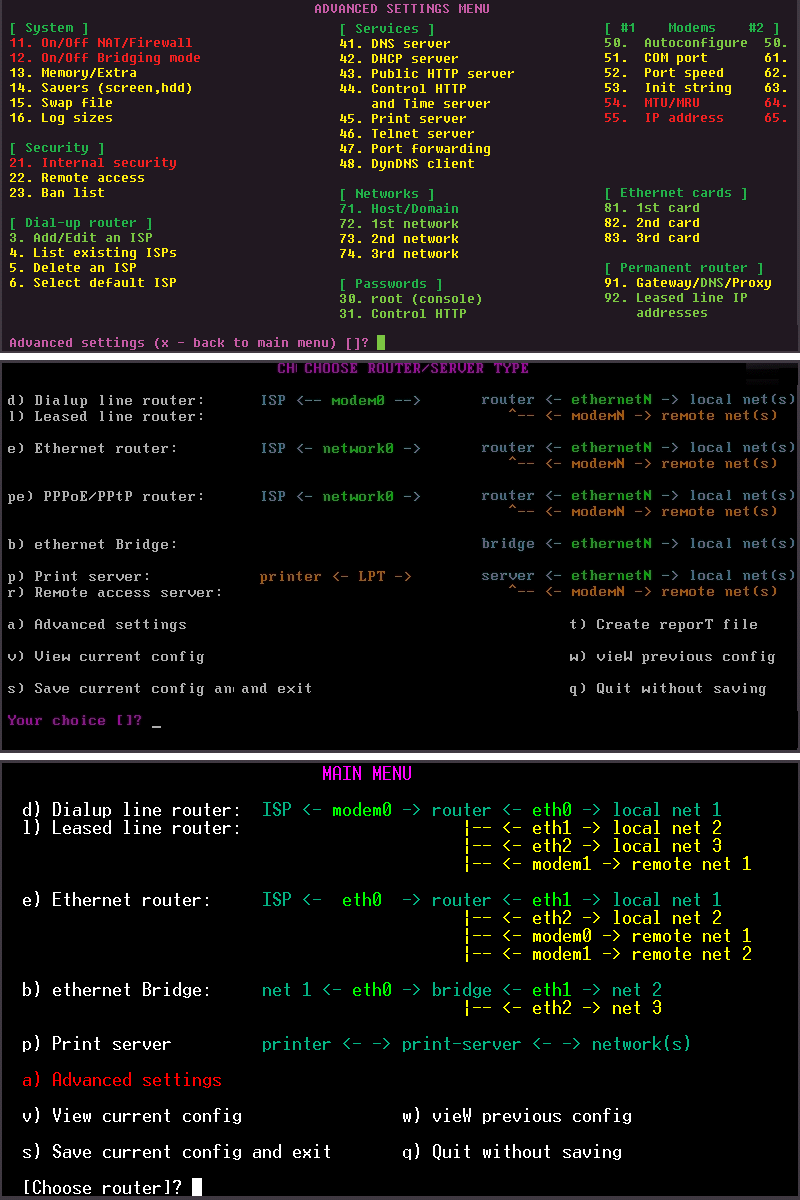Select Port forwarding under Services
800x1200 pixels.
click(415, 149)
